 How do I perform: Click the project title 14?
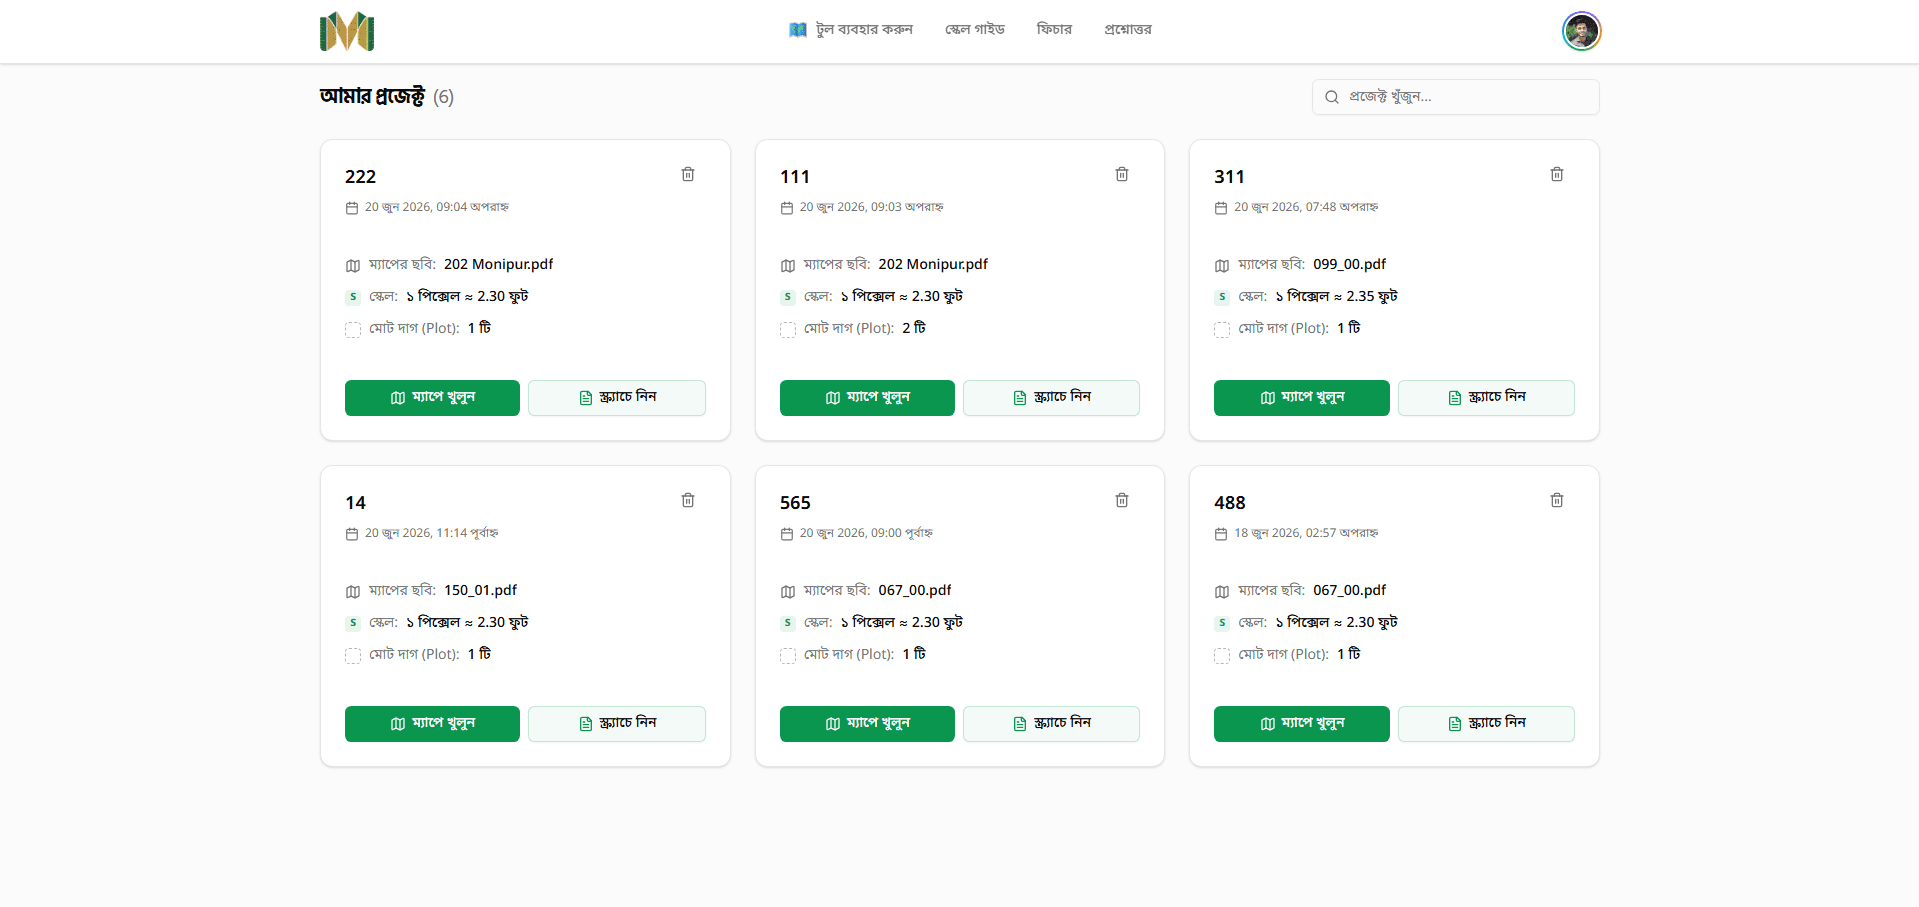pyautogui.click(x=355, y=503)
